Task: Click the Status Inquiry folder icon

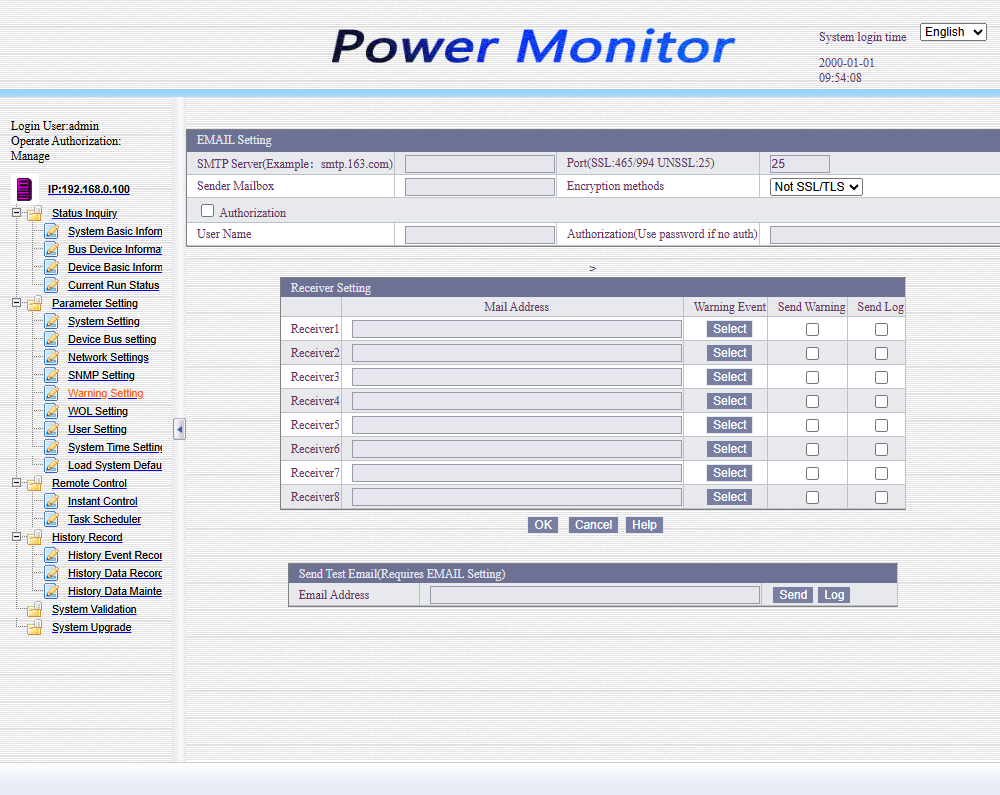Action: (35, 213)
